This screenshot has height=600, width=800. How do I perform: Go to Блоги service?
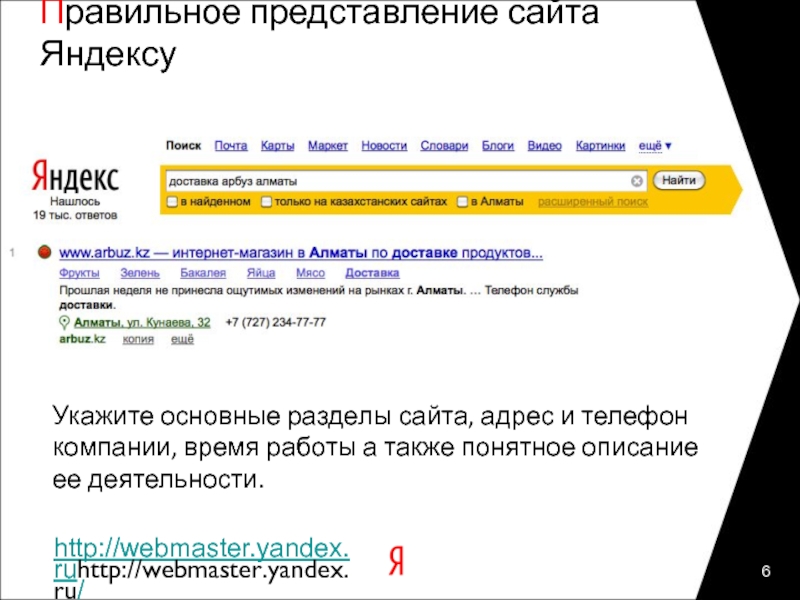(497, 146)
